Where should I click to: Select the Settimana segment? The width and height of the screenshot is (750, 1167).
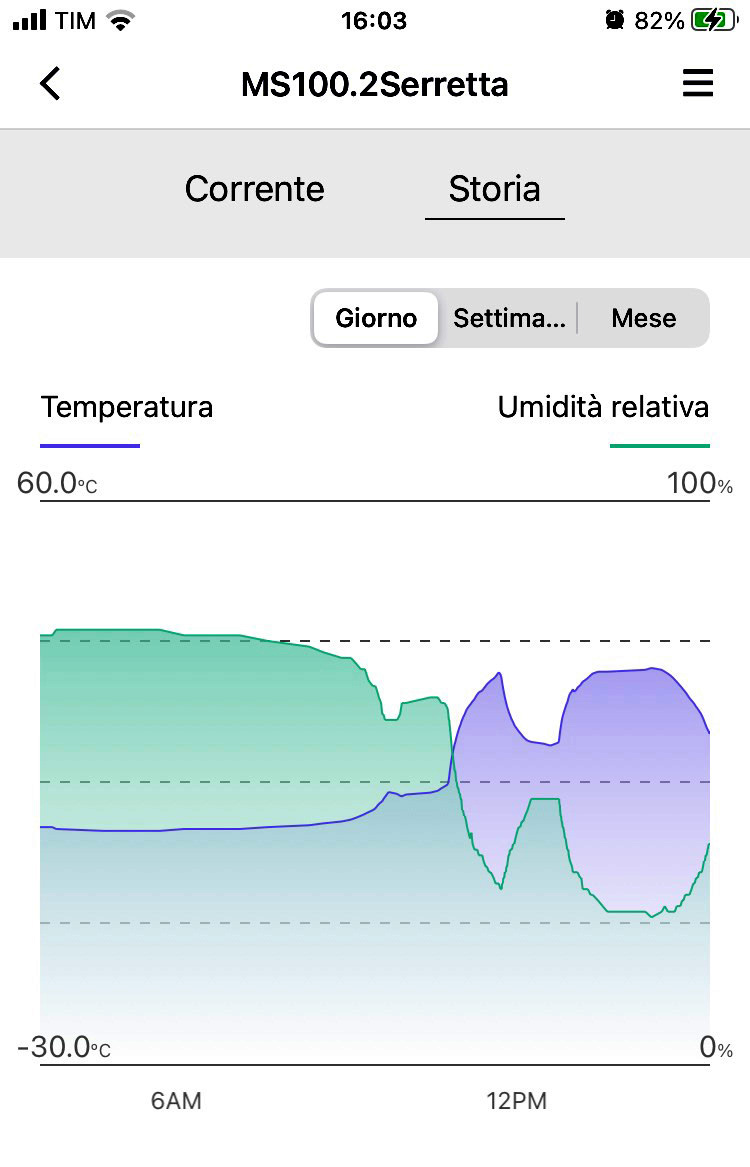tap(510, 318)
